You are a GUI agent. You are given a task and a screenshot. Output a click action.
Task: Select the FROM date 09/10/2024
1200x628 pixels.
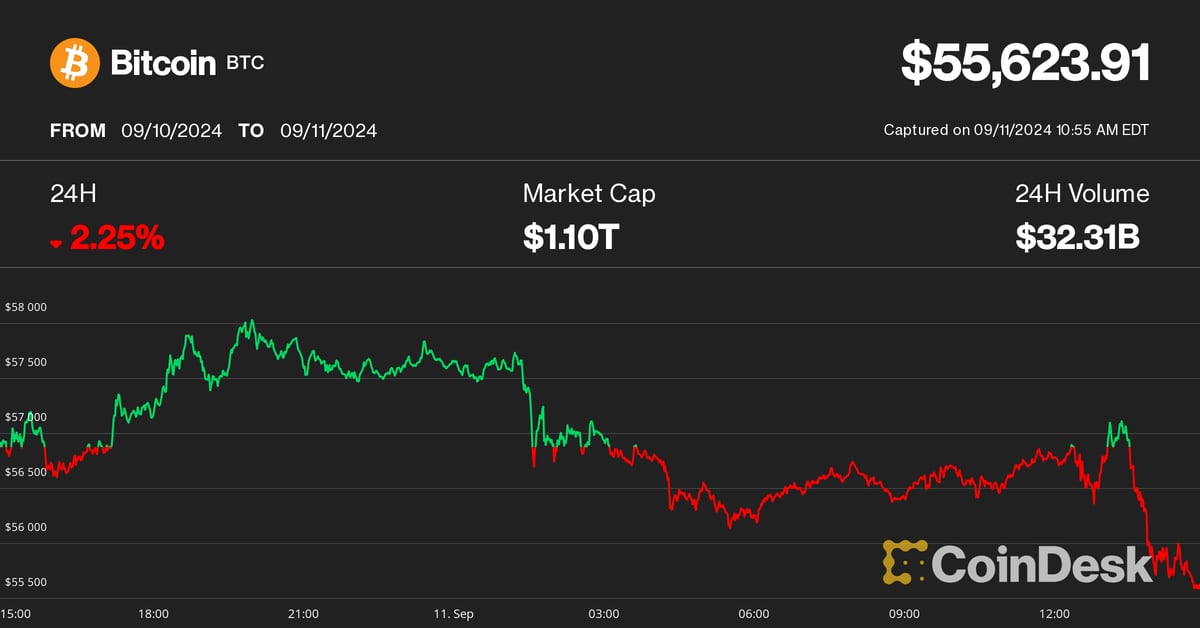[170, 131]
